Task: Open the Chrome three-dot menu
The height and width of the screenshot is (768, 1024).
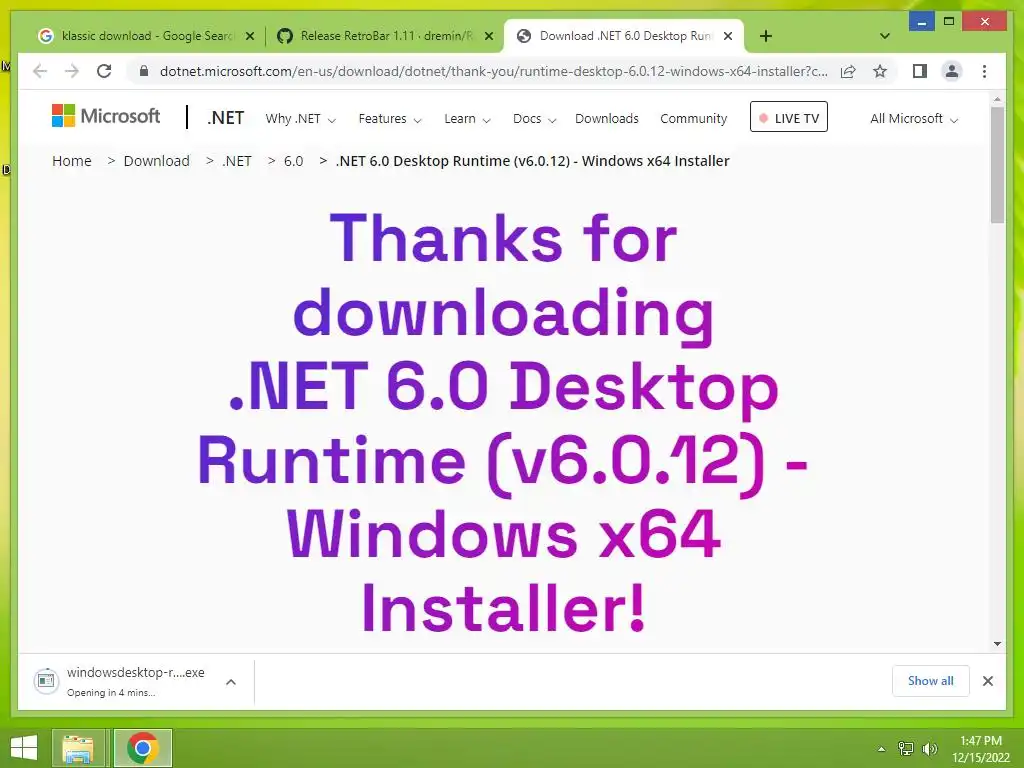Action: coord(984,71)
